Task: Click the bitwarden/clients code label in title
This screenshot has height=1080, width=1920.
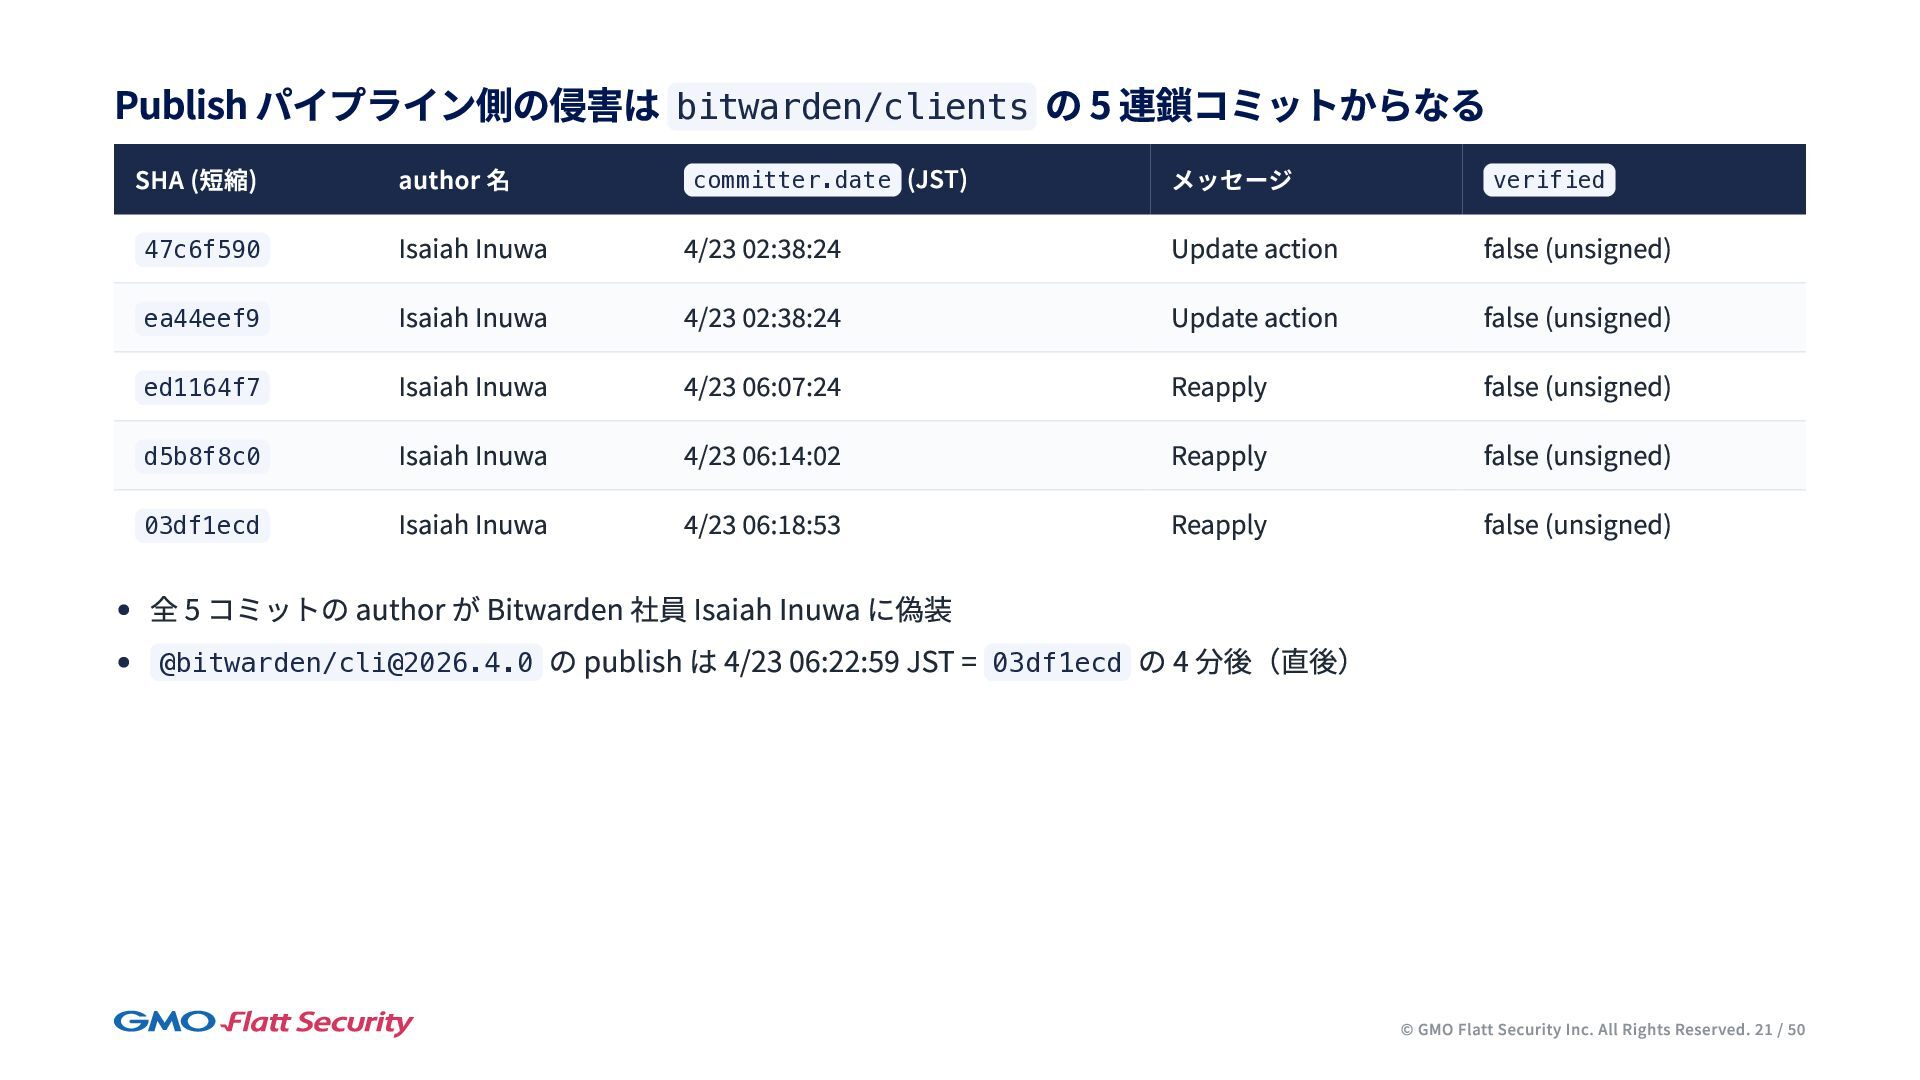Action: pyautogui.click(x=852, y=106)
